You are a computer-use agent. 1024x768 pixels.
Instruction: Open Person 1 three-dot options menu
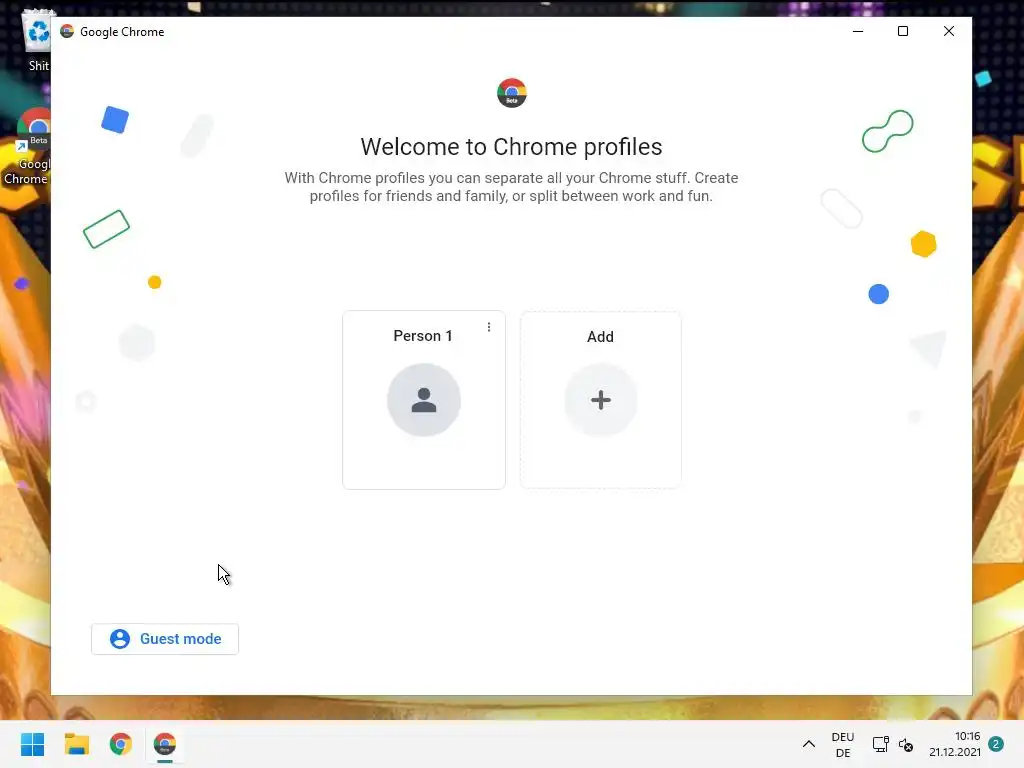[488, 327]
